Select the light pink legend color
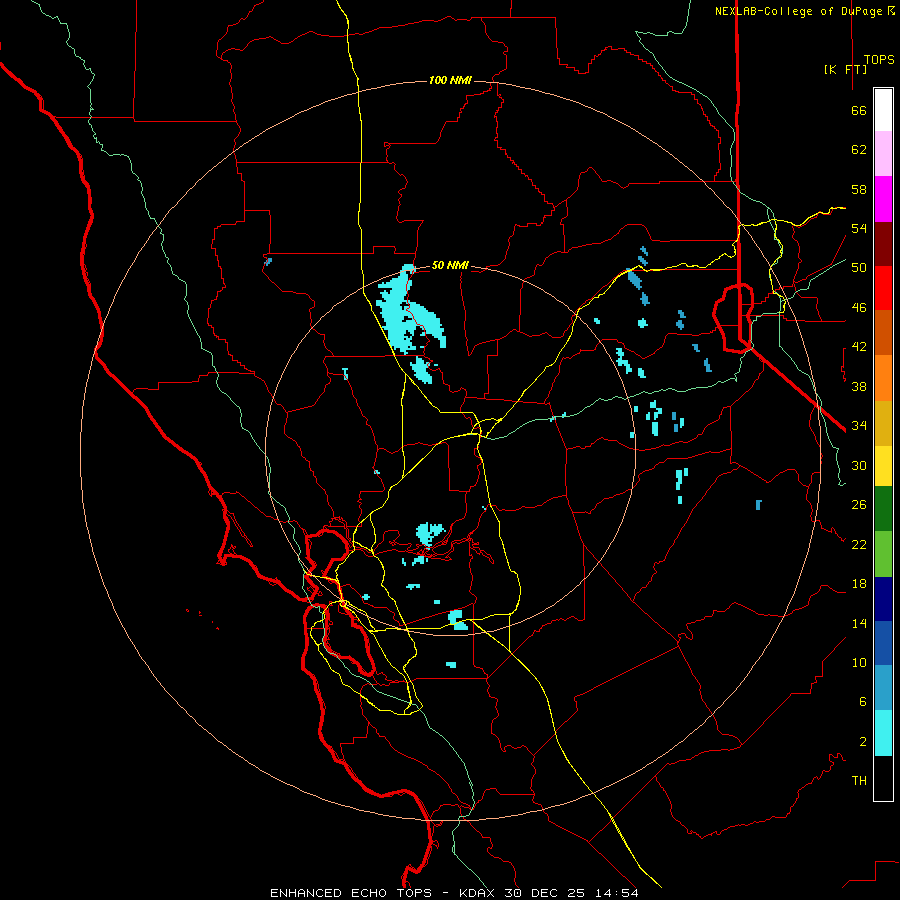Image resolution: width=900 pixels, height=900 pixels. (883, 154)
